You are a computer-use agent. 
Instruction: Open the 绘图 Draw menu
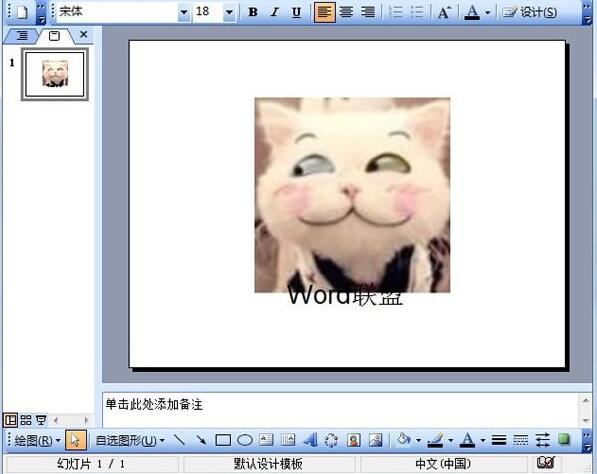coord(37,440)
